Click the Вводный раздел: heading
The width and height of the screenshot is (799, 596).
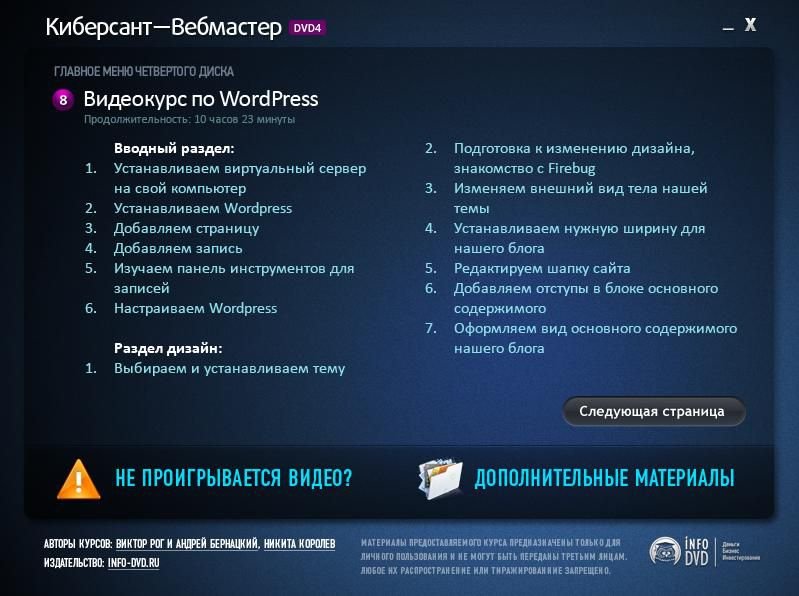(174, 148)
